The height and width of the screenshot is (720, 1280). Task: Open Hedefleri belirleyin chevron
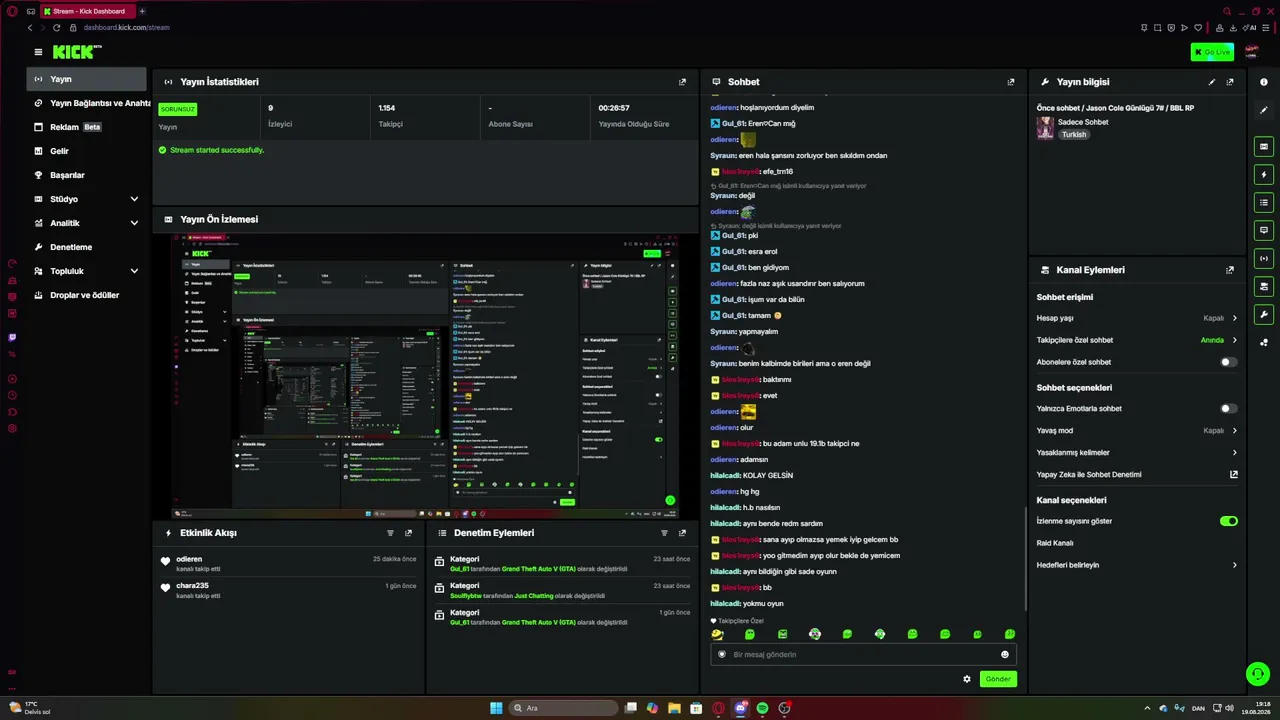coord(1234,565)
